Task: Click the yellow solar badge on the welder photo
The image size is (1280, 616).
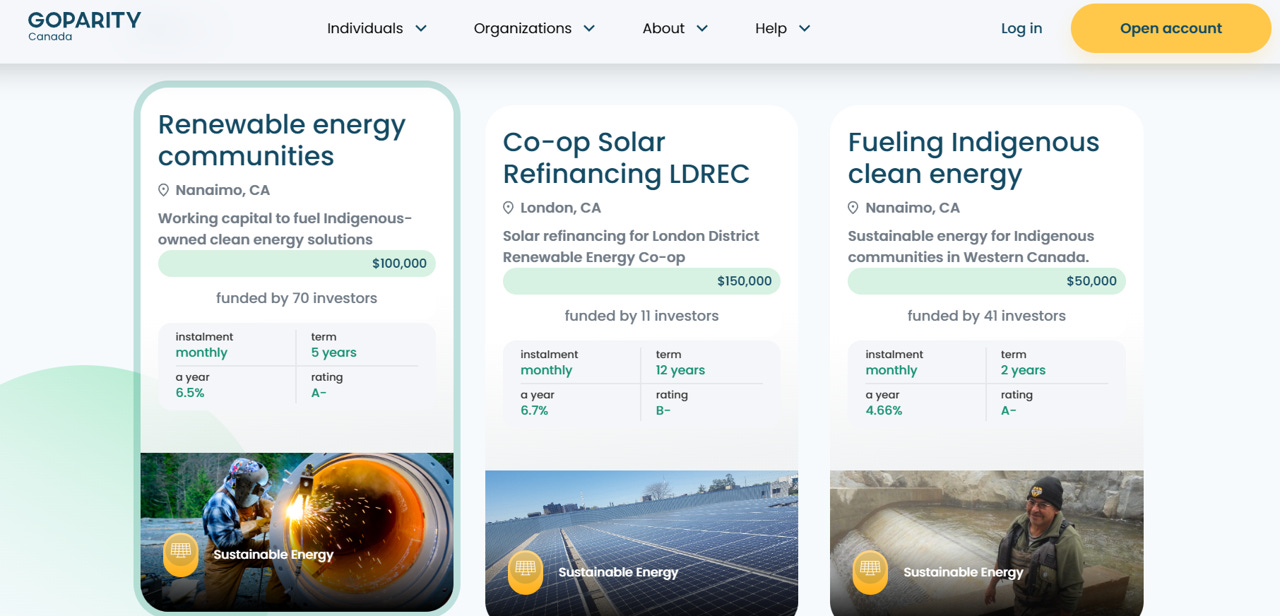Action: point(181,554)
